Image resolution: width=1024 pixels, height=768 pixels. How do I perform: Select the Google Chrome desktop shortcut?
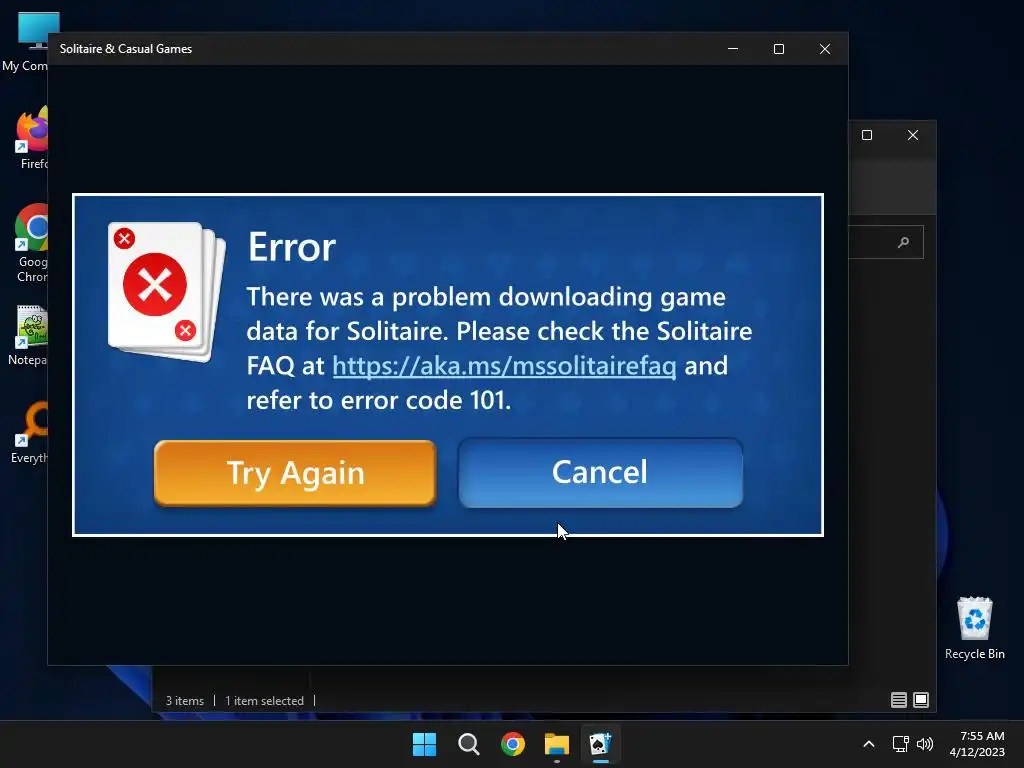(x=29, y=244)
